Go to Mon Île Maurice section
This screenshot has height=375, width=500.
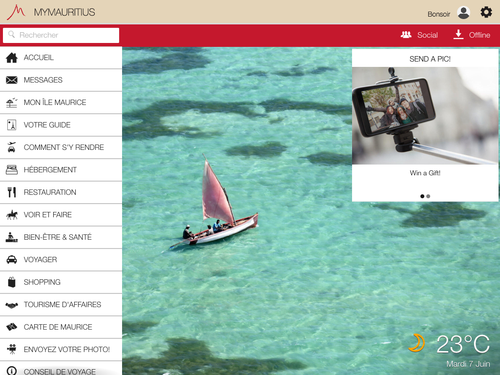click(61, 102)
